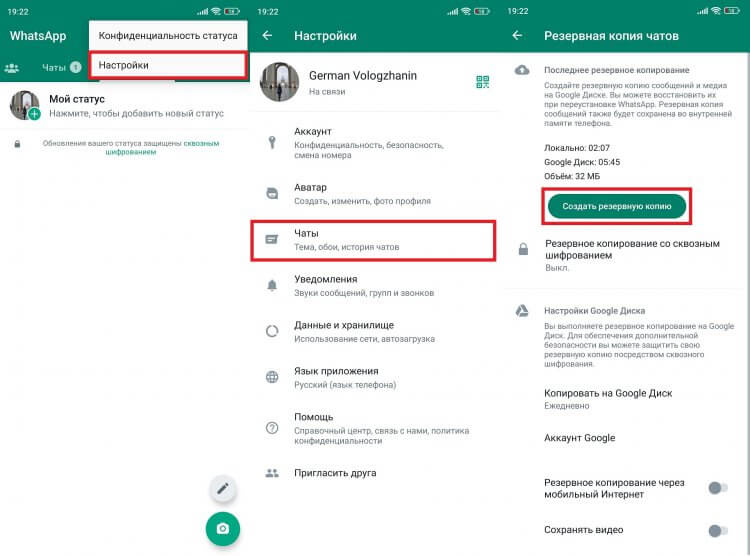Open German Vologzhanin profile photo
Image resolution: width=750 pixels, height=556 pixels.
(x=279, y=82)
